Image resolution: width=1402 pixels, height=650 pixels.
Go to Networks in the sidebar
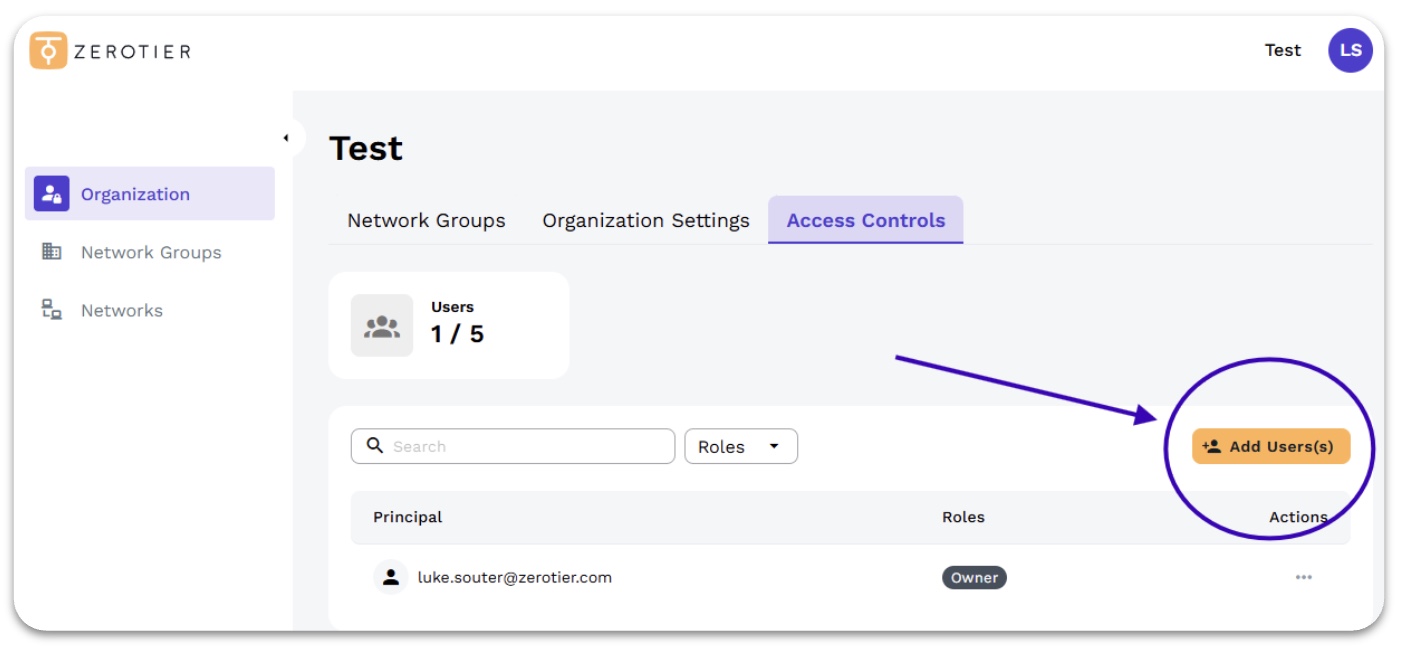coord(122,310)
